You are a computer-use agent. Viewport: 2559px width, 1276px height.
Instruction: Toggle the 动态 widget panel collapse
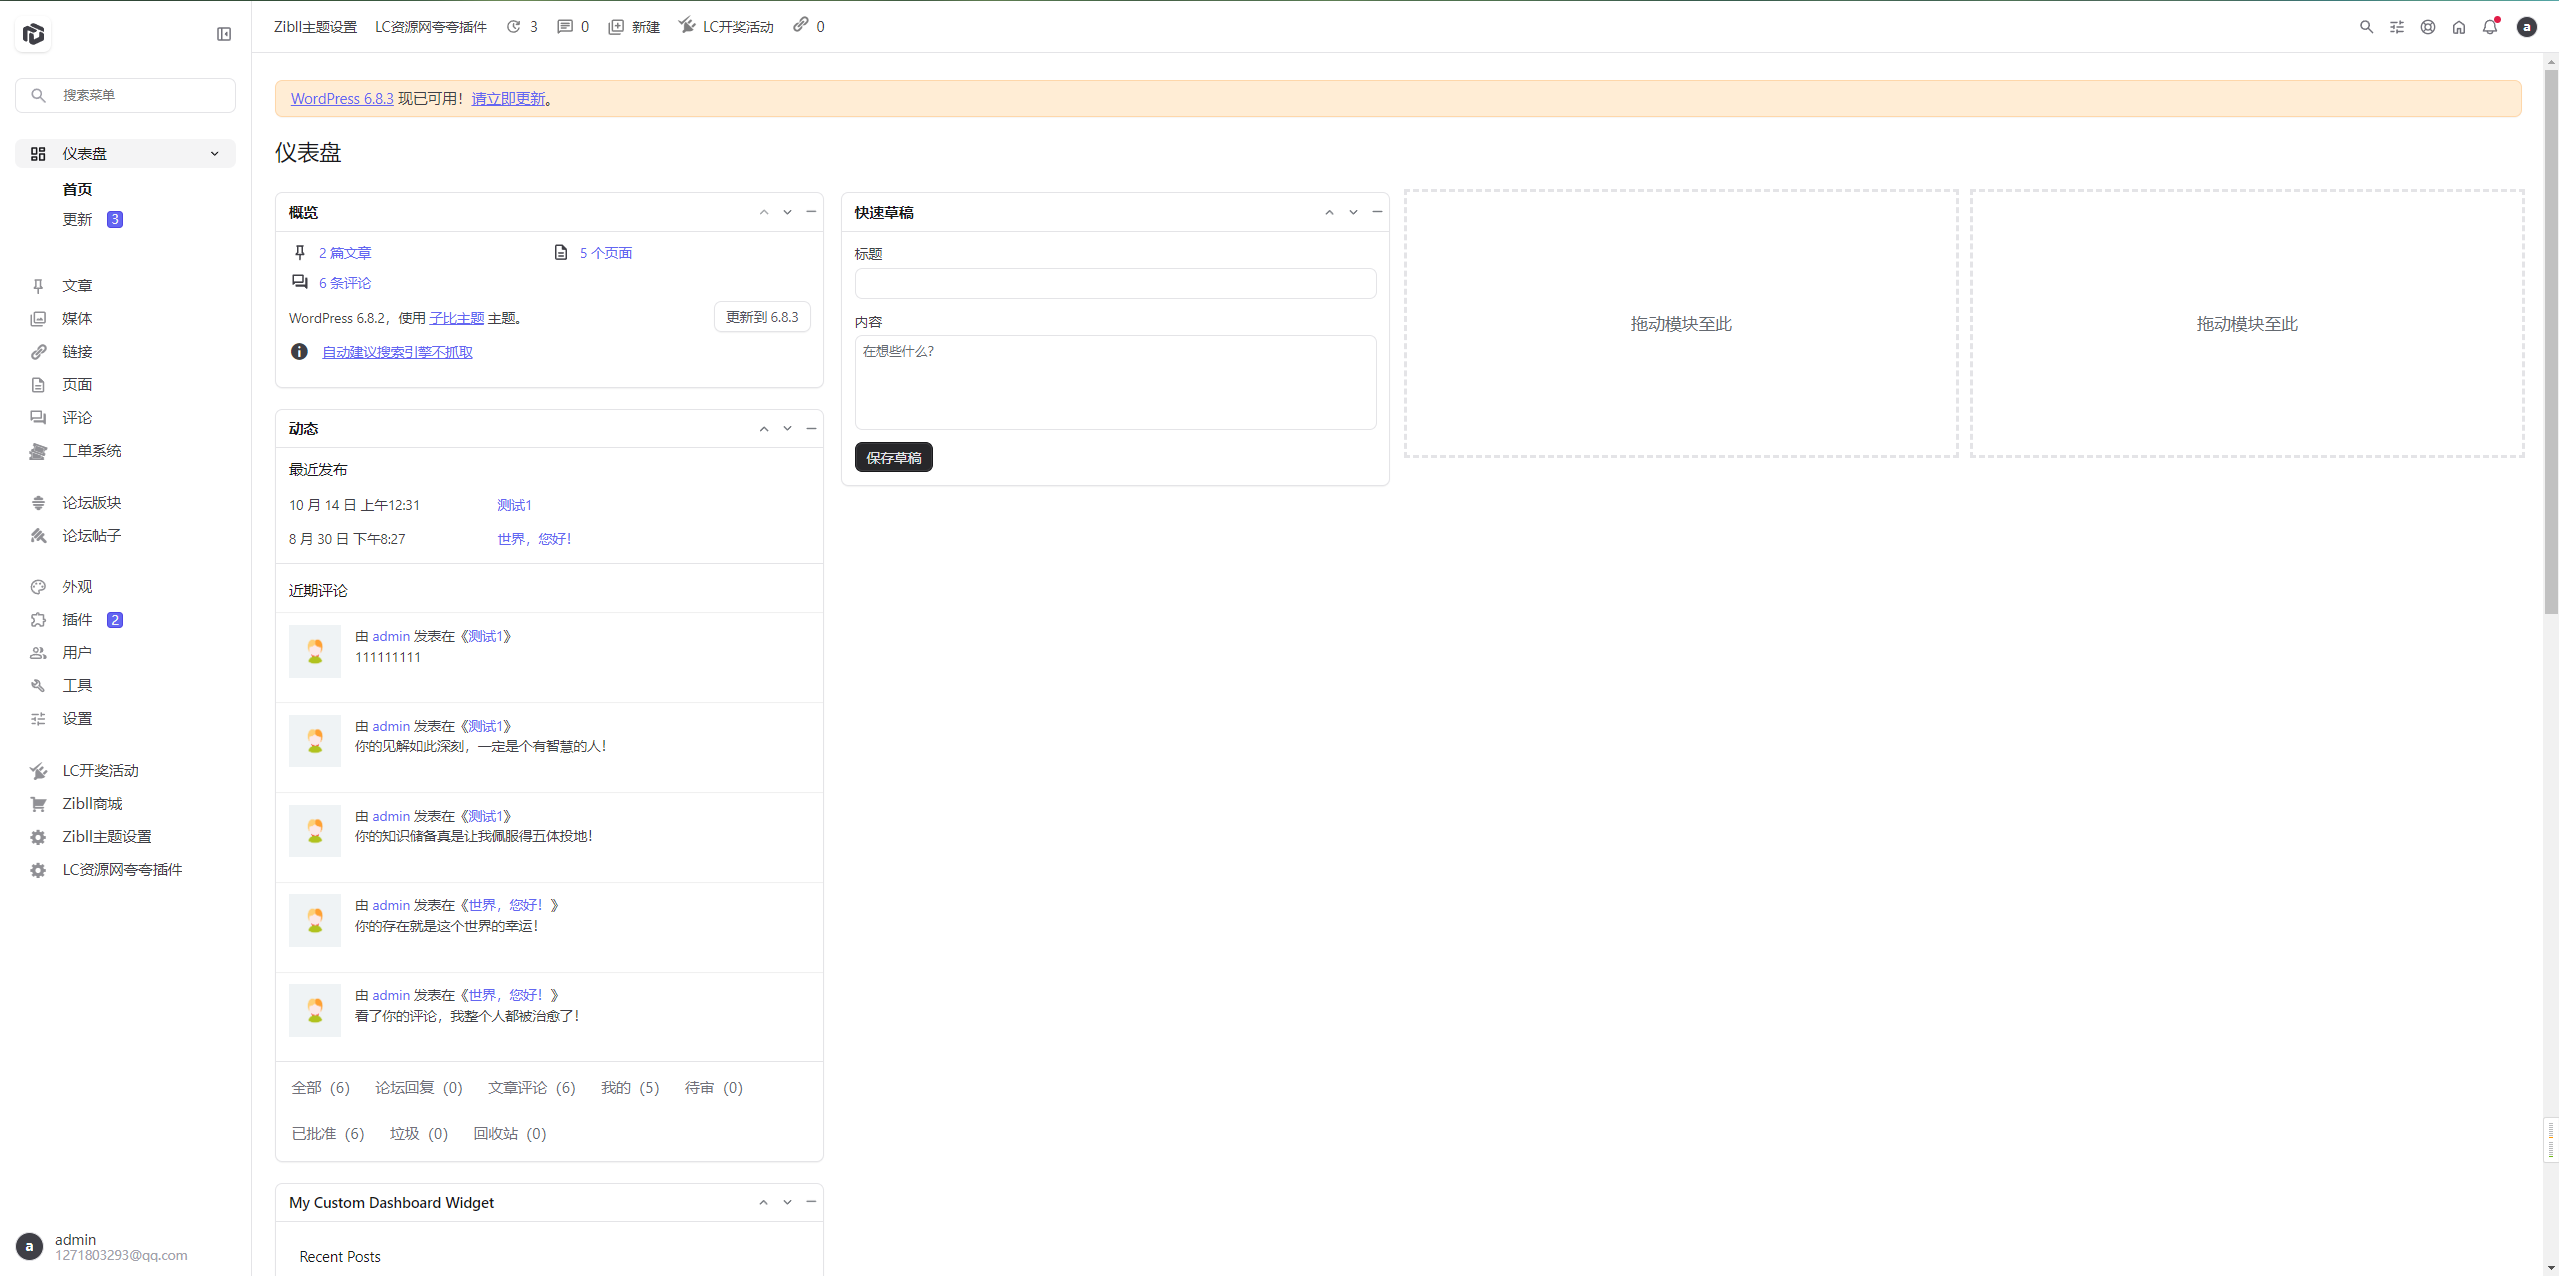click(811, 428)
